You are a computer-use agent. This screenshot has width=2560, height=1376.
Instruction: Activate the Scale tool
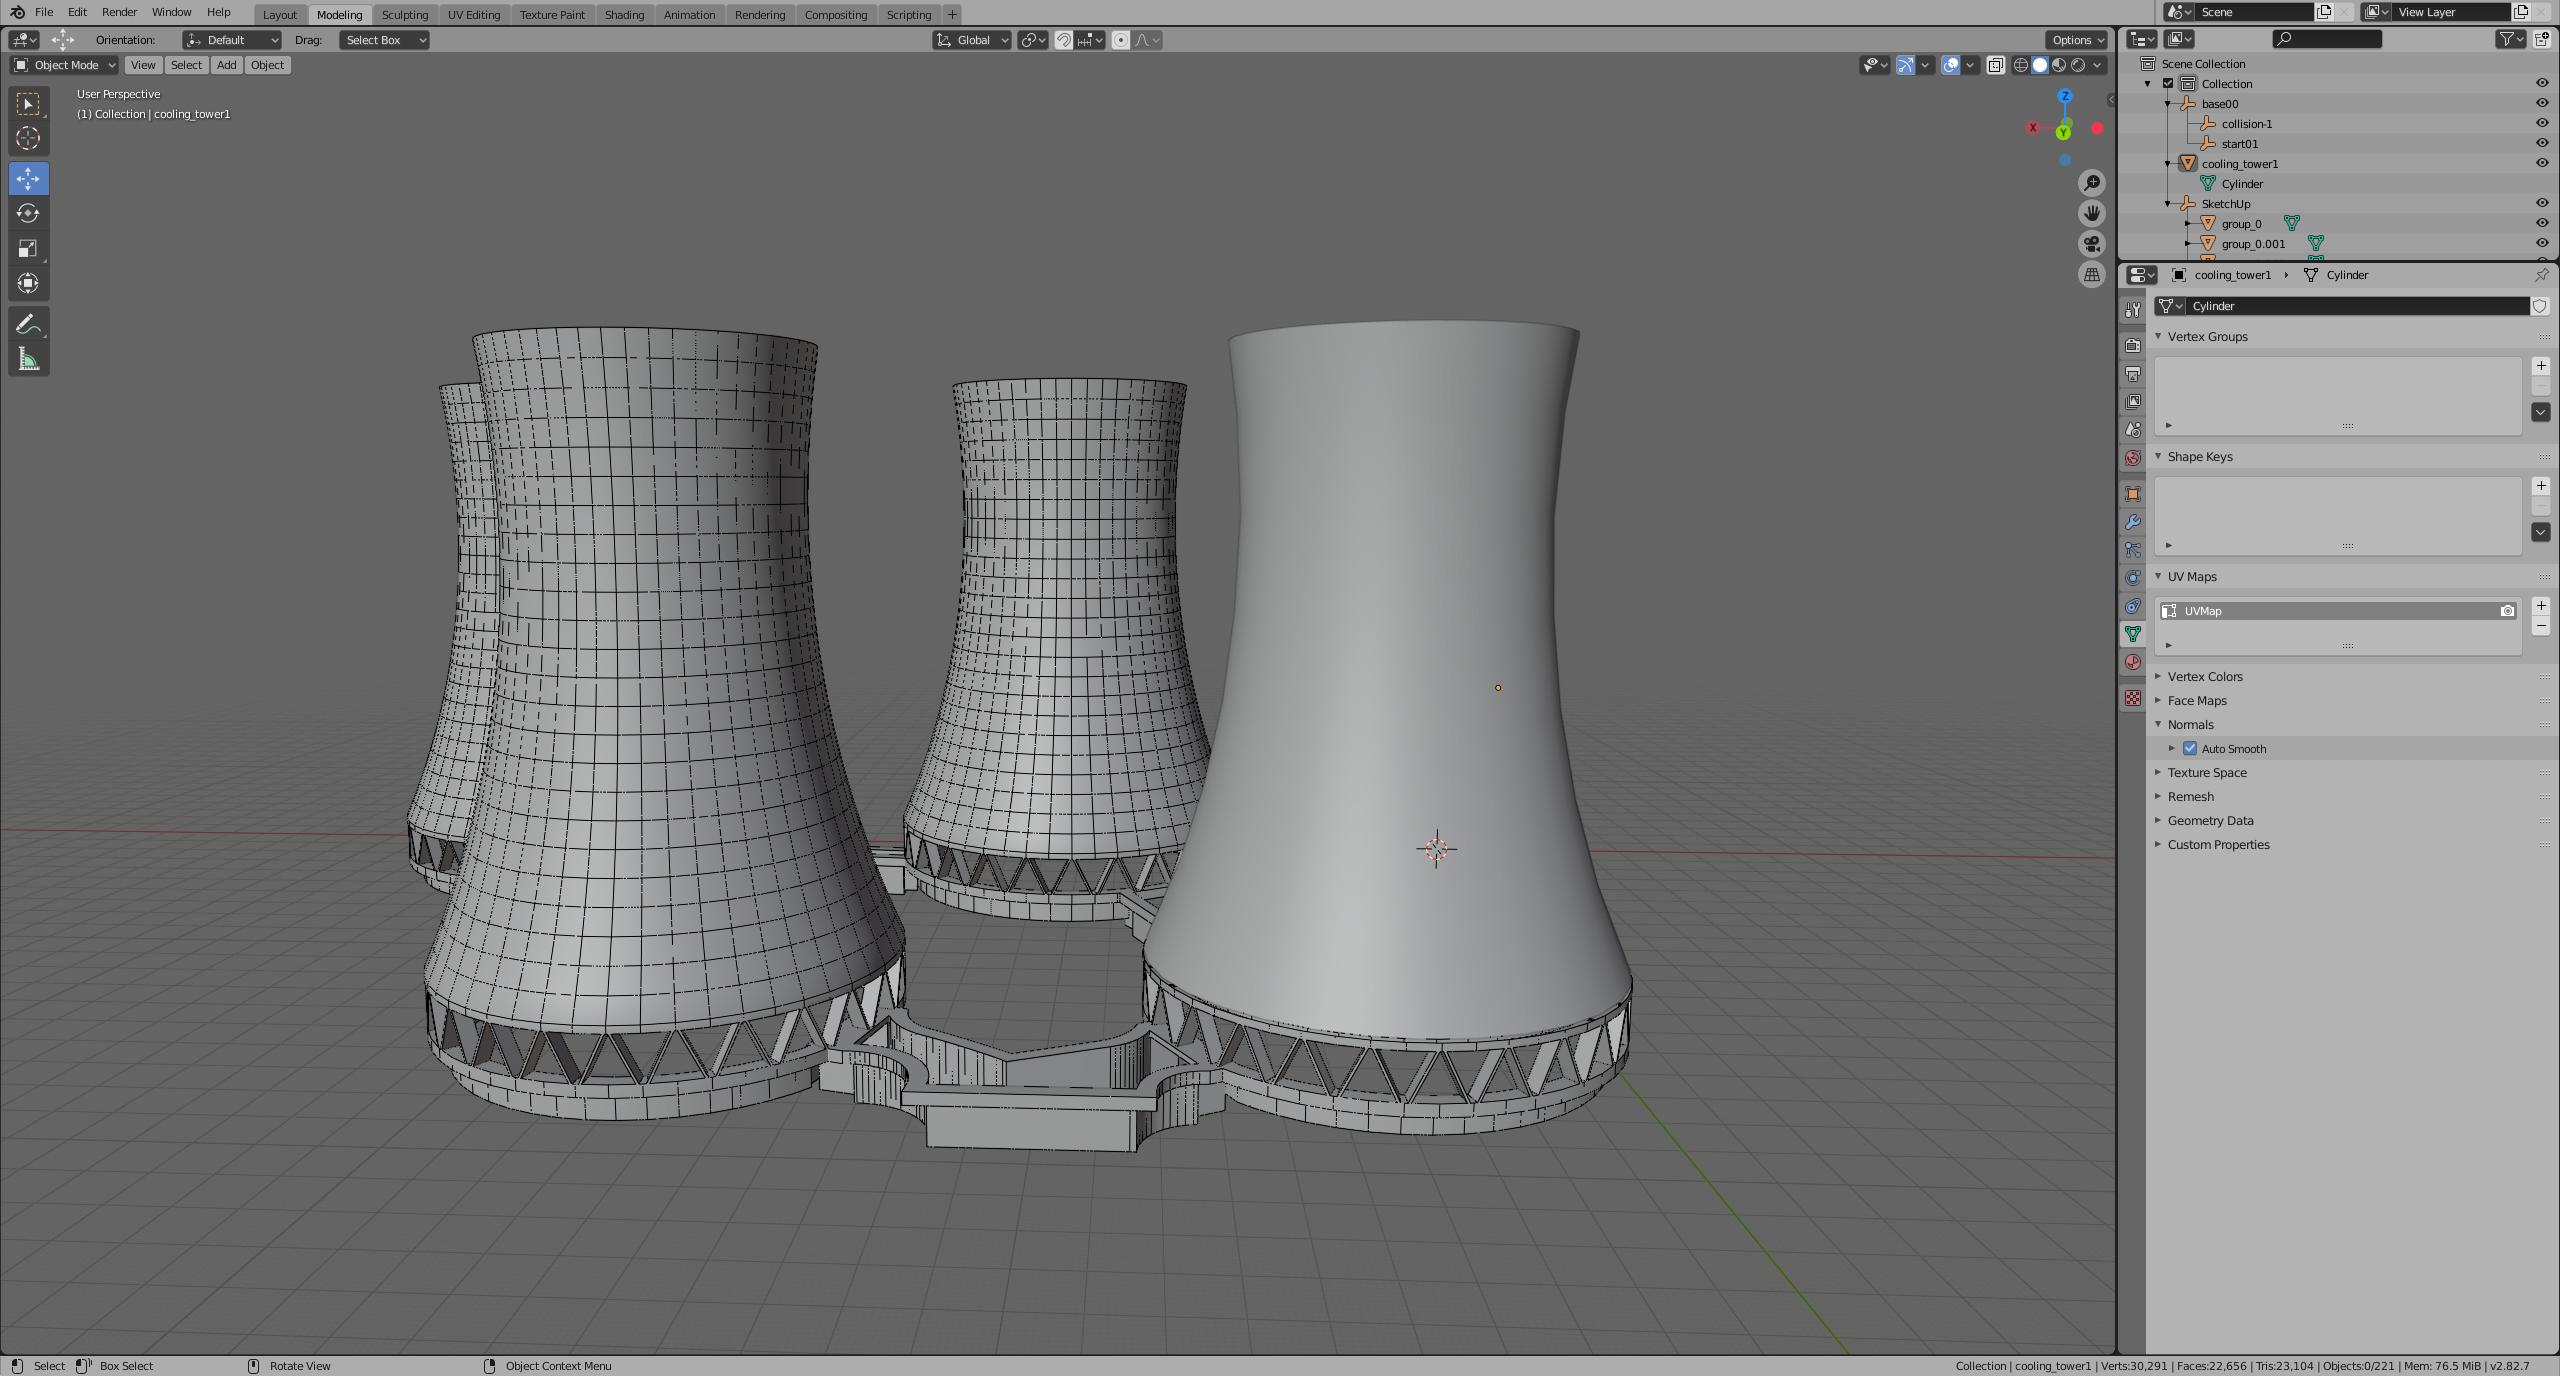click(28, 248)
